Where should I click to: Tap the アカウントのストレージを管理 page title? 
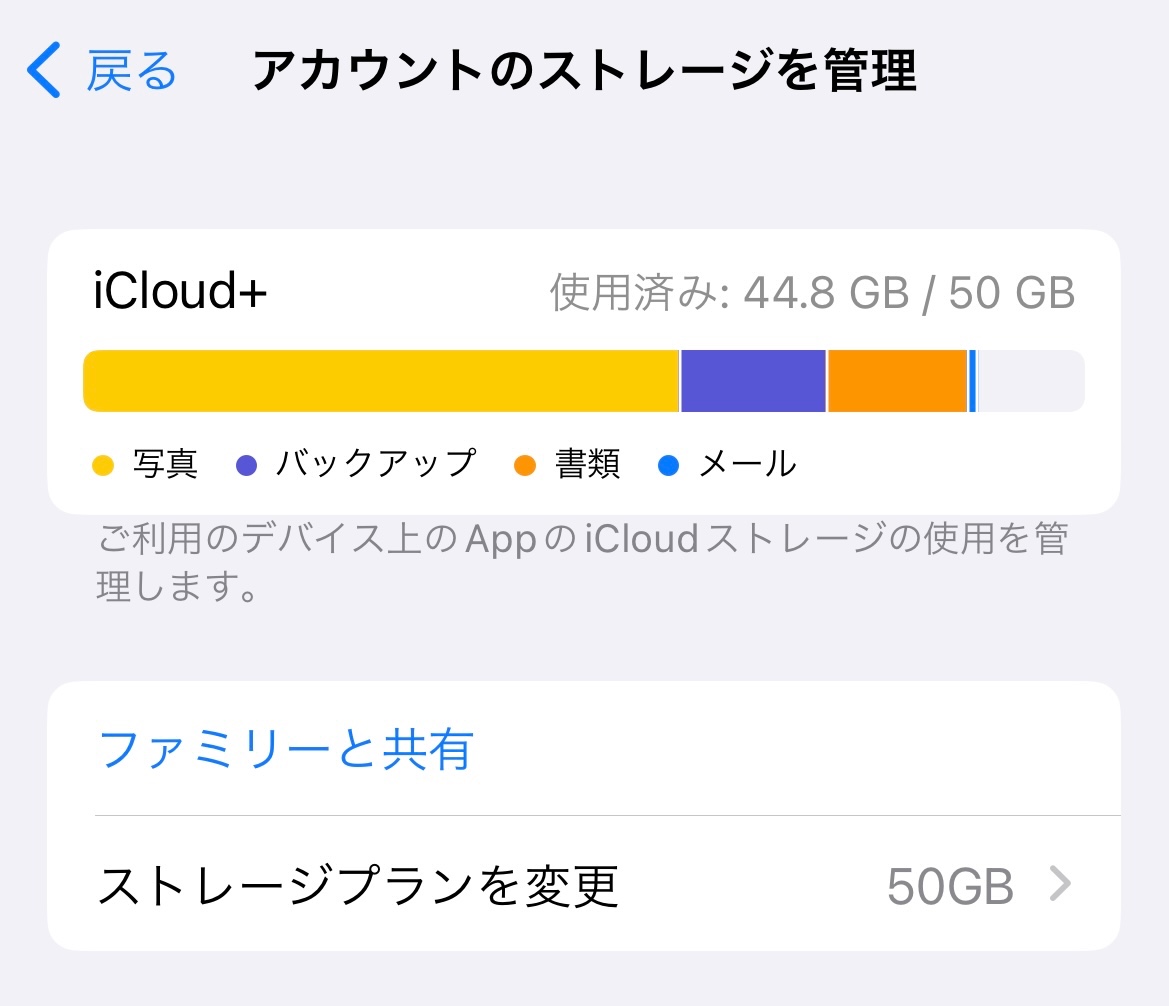coord(584,71)
